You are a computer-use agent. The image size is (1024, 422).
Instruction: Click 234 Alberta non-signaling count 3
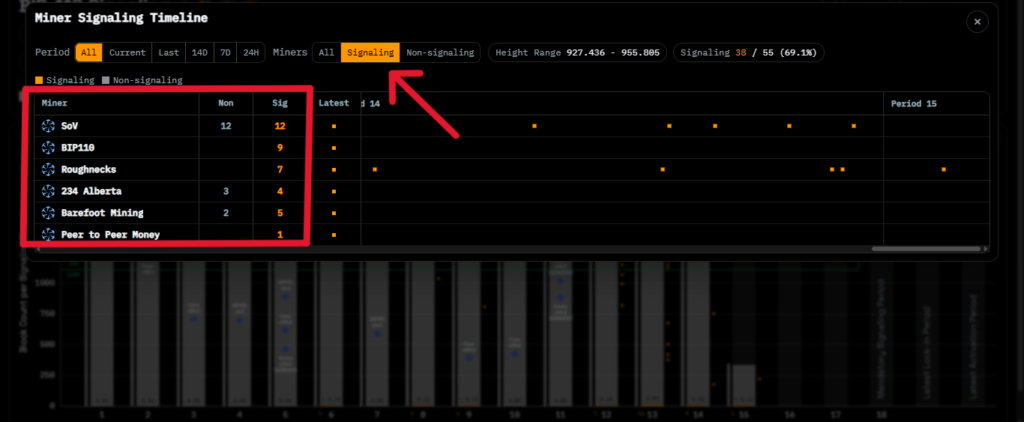click(x=226, y=191)
